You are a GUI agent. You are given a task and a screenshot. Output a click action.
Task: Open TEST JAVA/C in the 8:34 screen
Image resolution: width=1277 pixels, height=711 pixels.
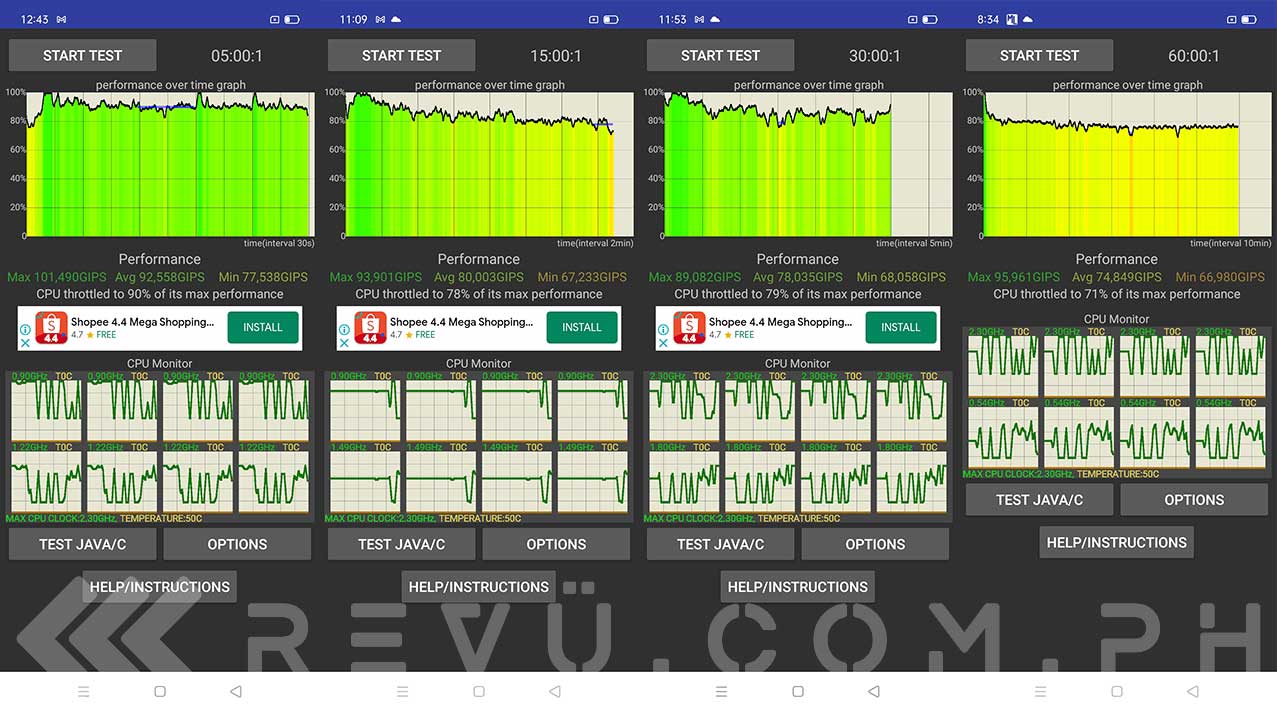1039,500
